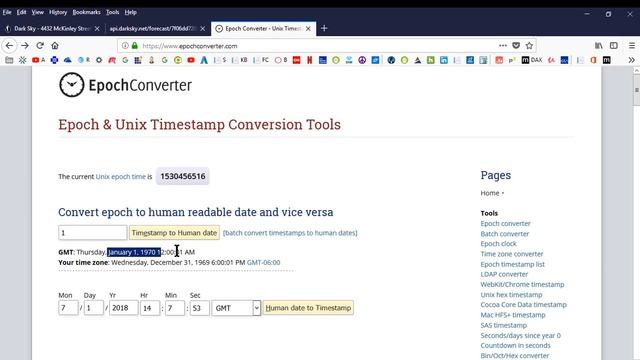
Task: Open the Firefox hamburger menu
Action: [632, 46]
